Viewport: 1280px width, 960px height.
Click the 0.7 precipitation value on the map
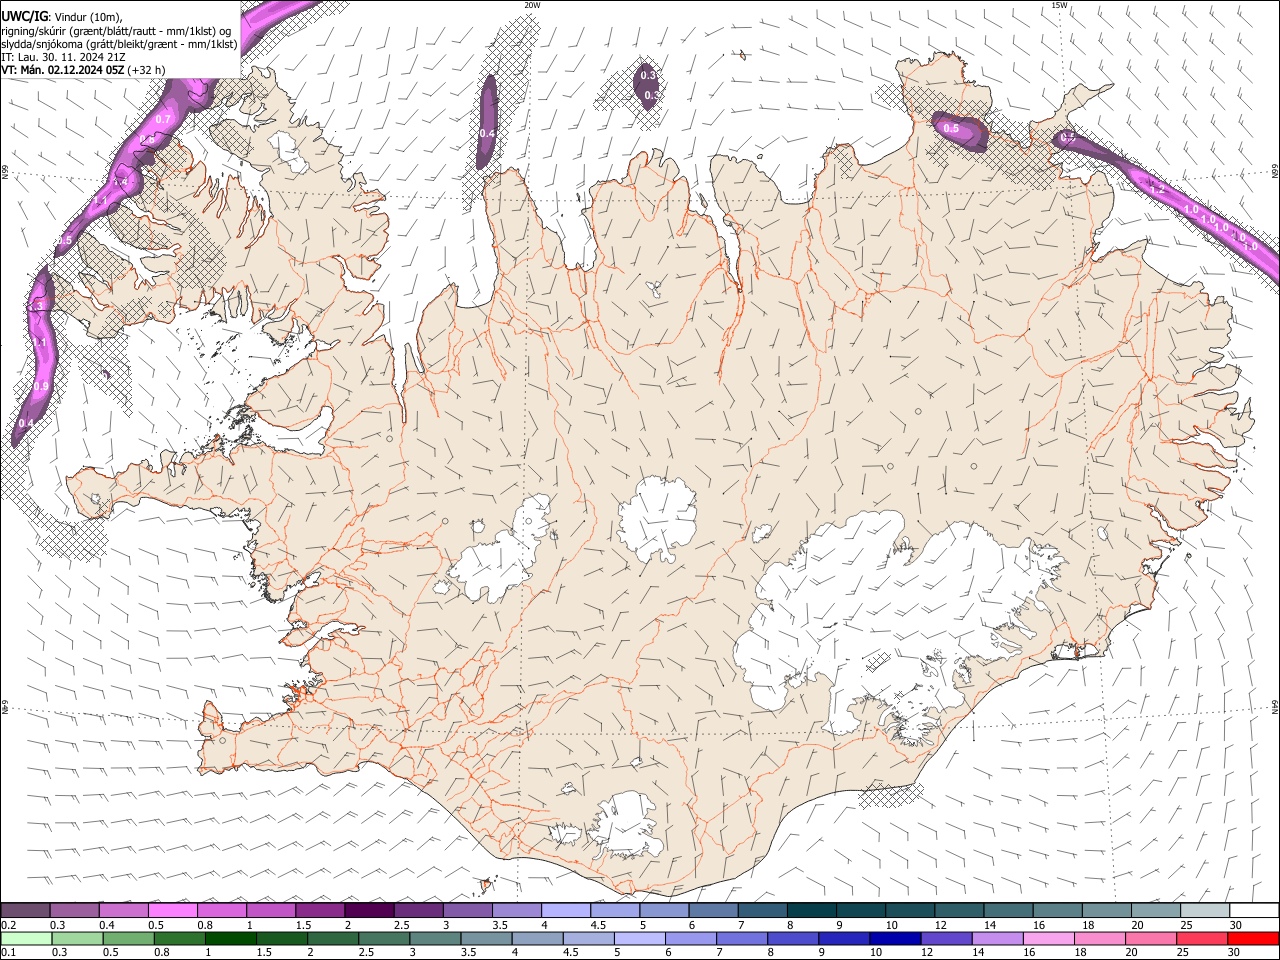point(163,119)
